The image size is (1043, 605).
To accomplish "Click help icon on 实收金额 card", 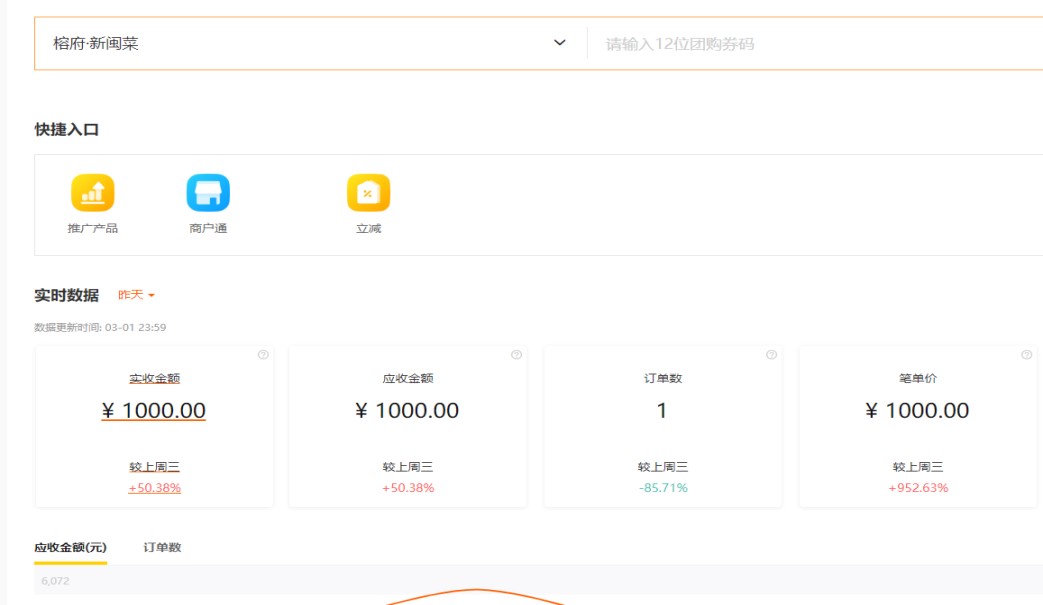I will pyautogui.click(x=263, y=355).
